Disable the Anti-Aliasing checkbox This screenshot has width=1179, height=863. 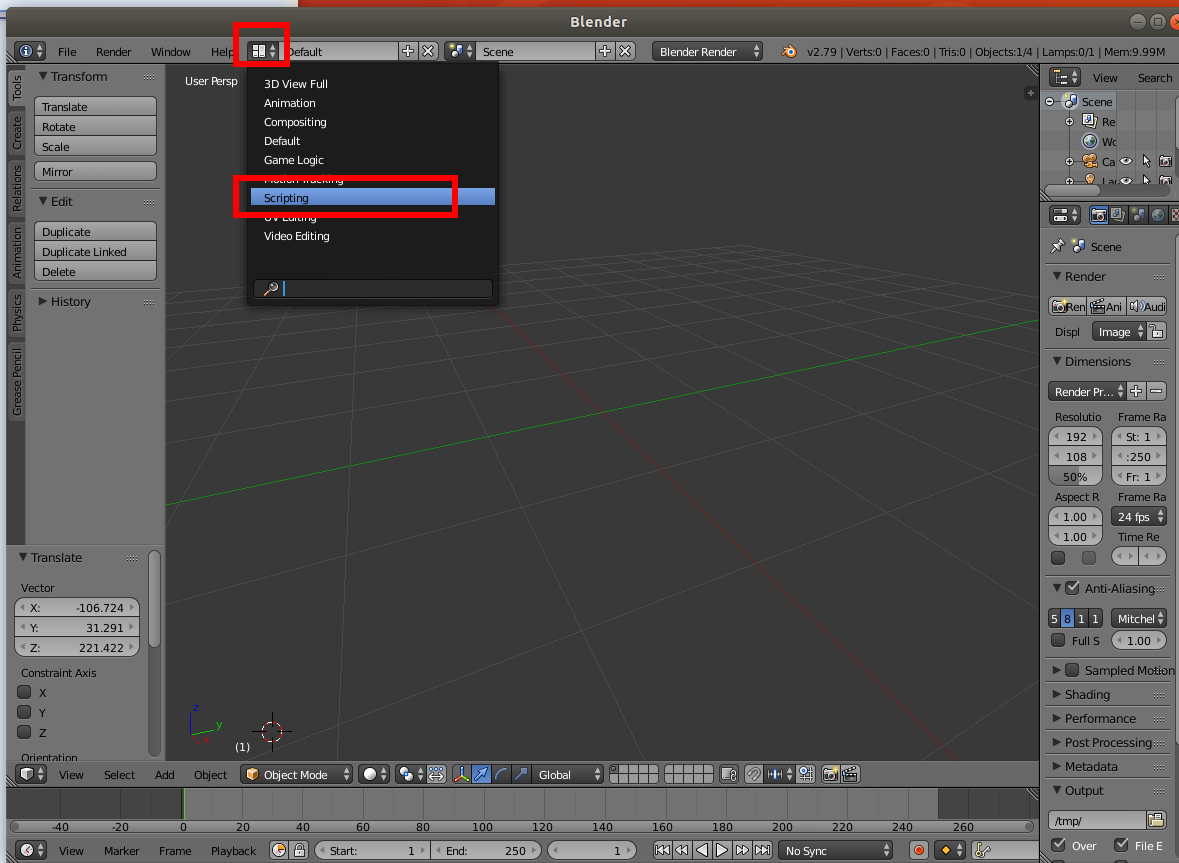click(x=1073, y=588)
